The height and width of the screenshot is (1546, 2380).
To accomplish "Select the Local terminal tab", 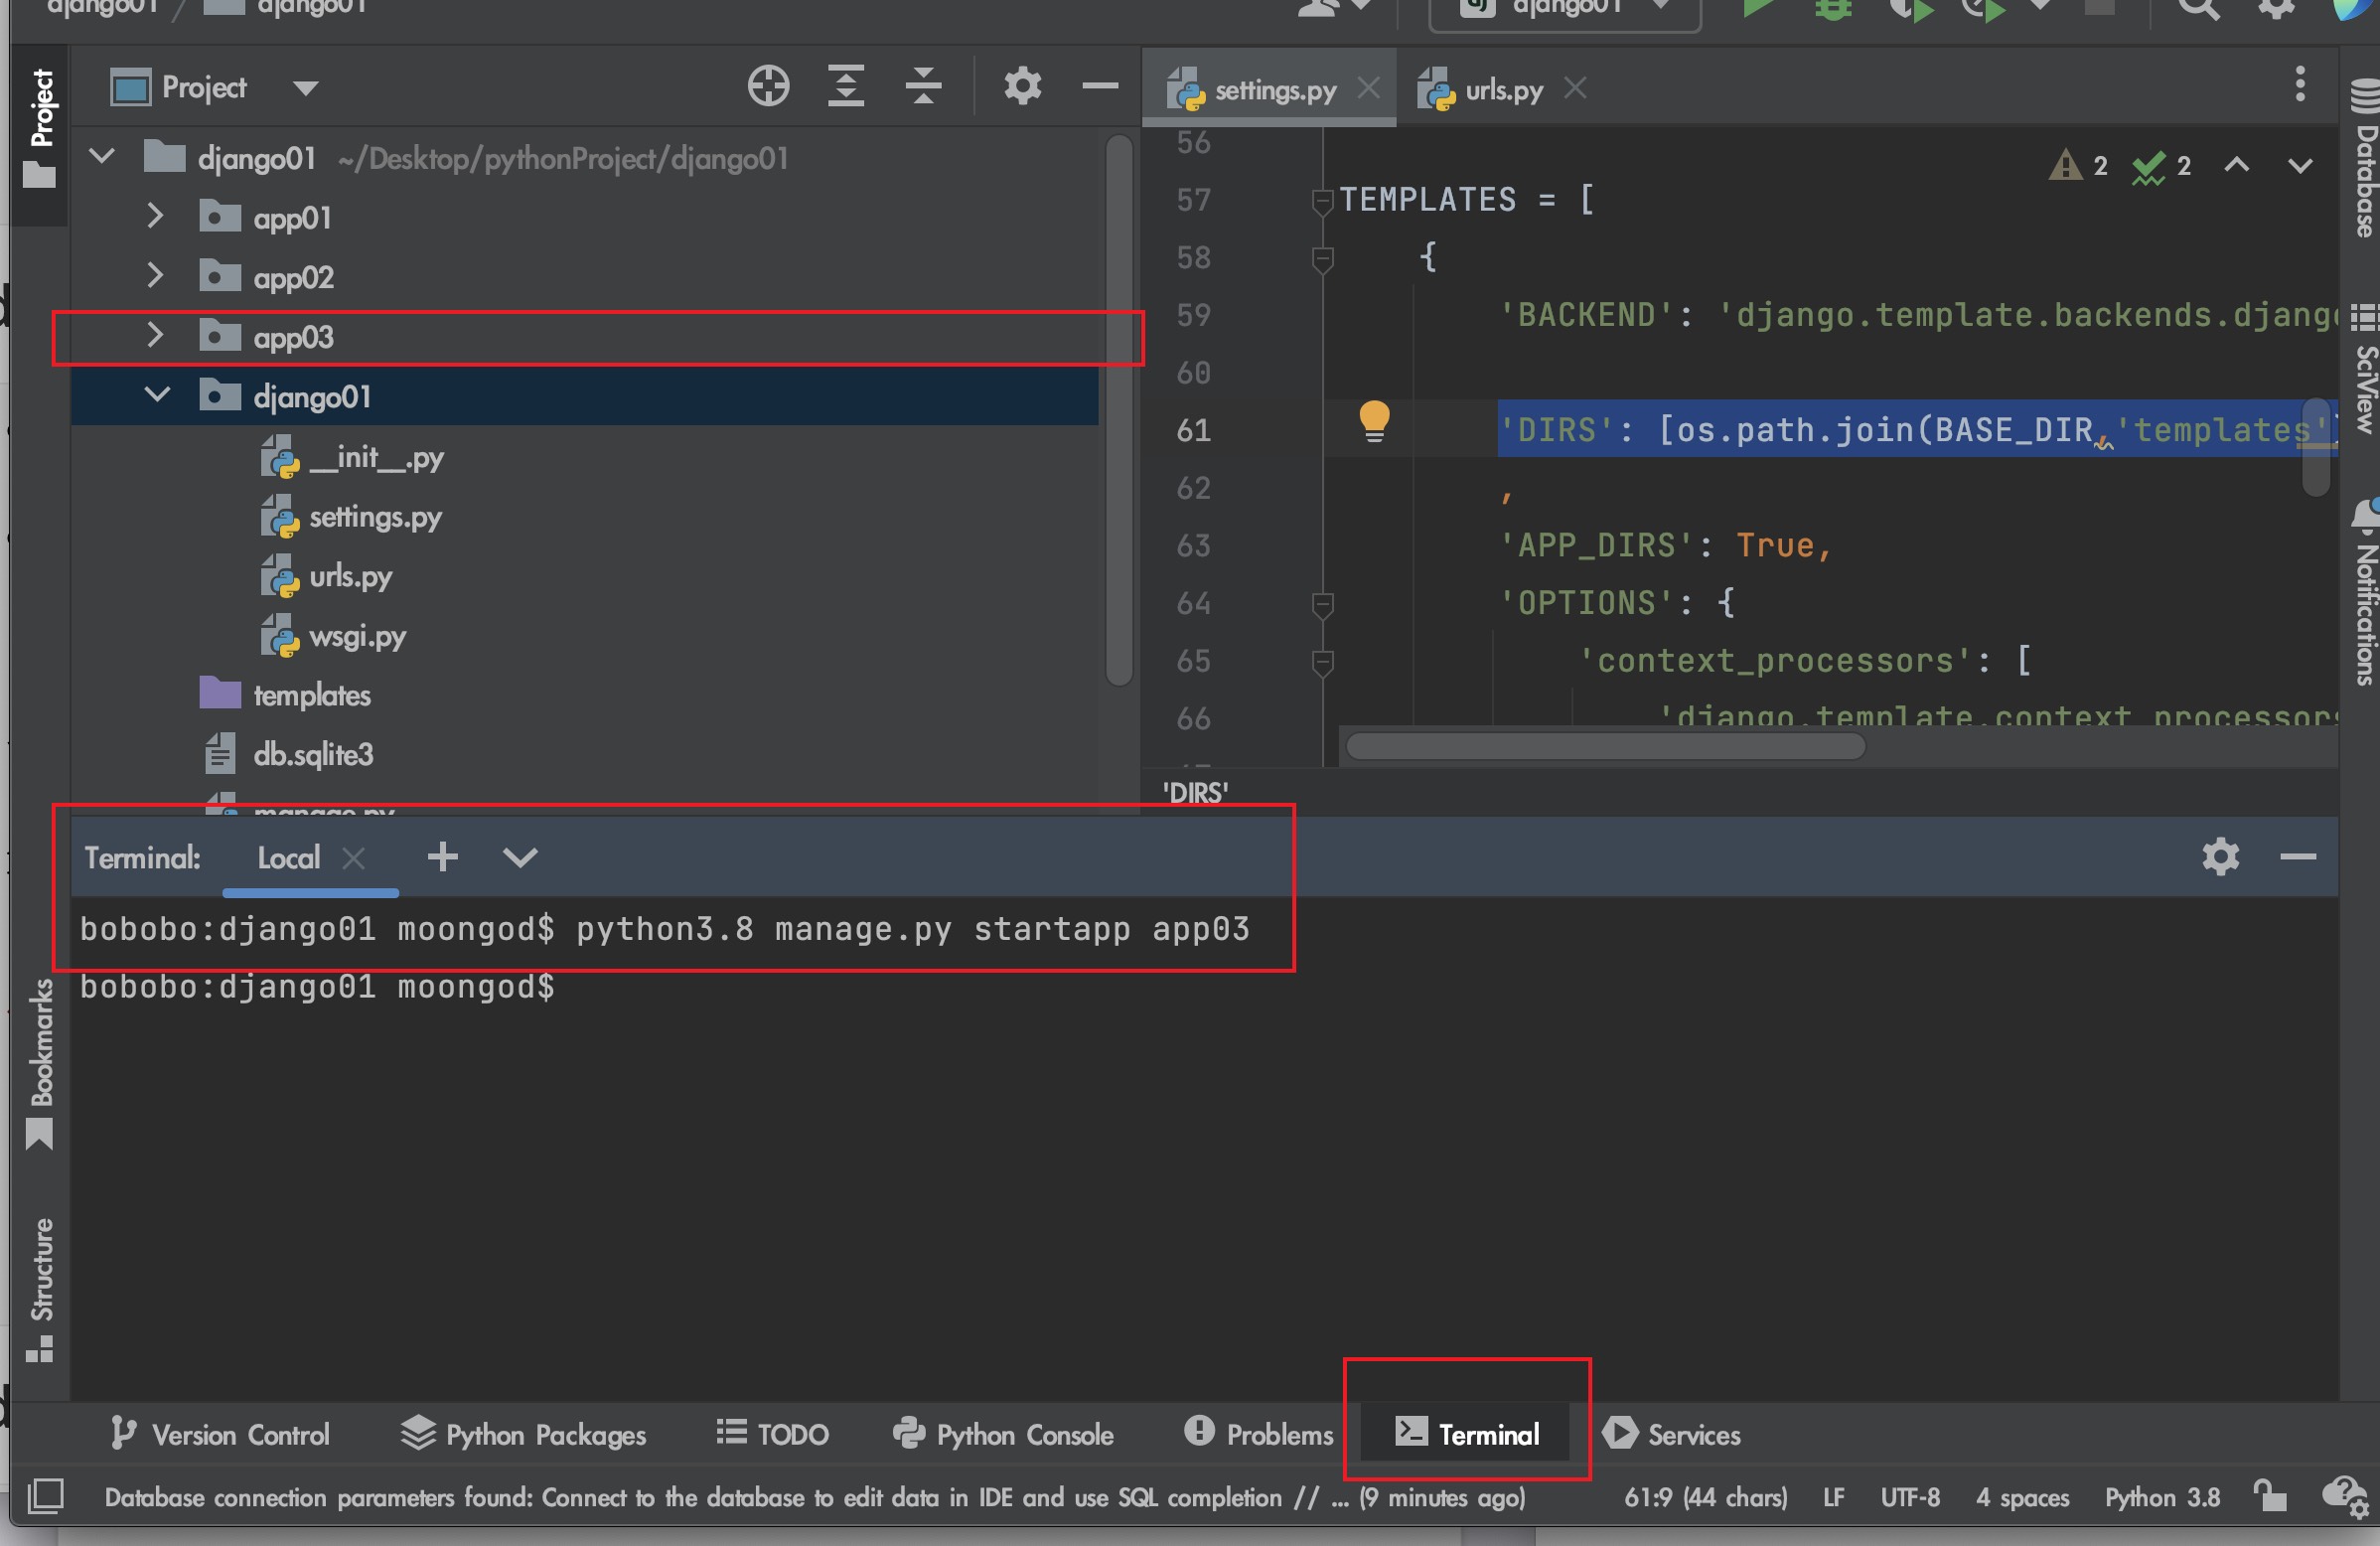I will (x=289, y=857).
